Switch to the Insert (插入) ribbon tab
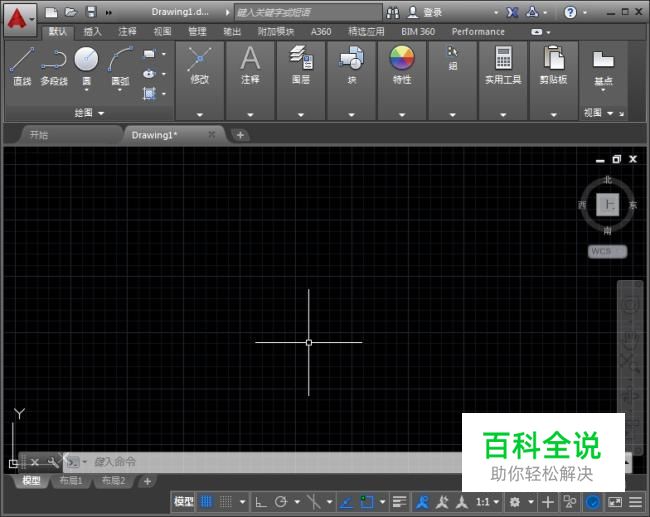 tap(92, 32)
